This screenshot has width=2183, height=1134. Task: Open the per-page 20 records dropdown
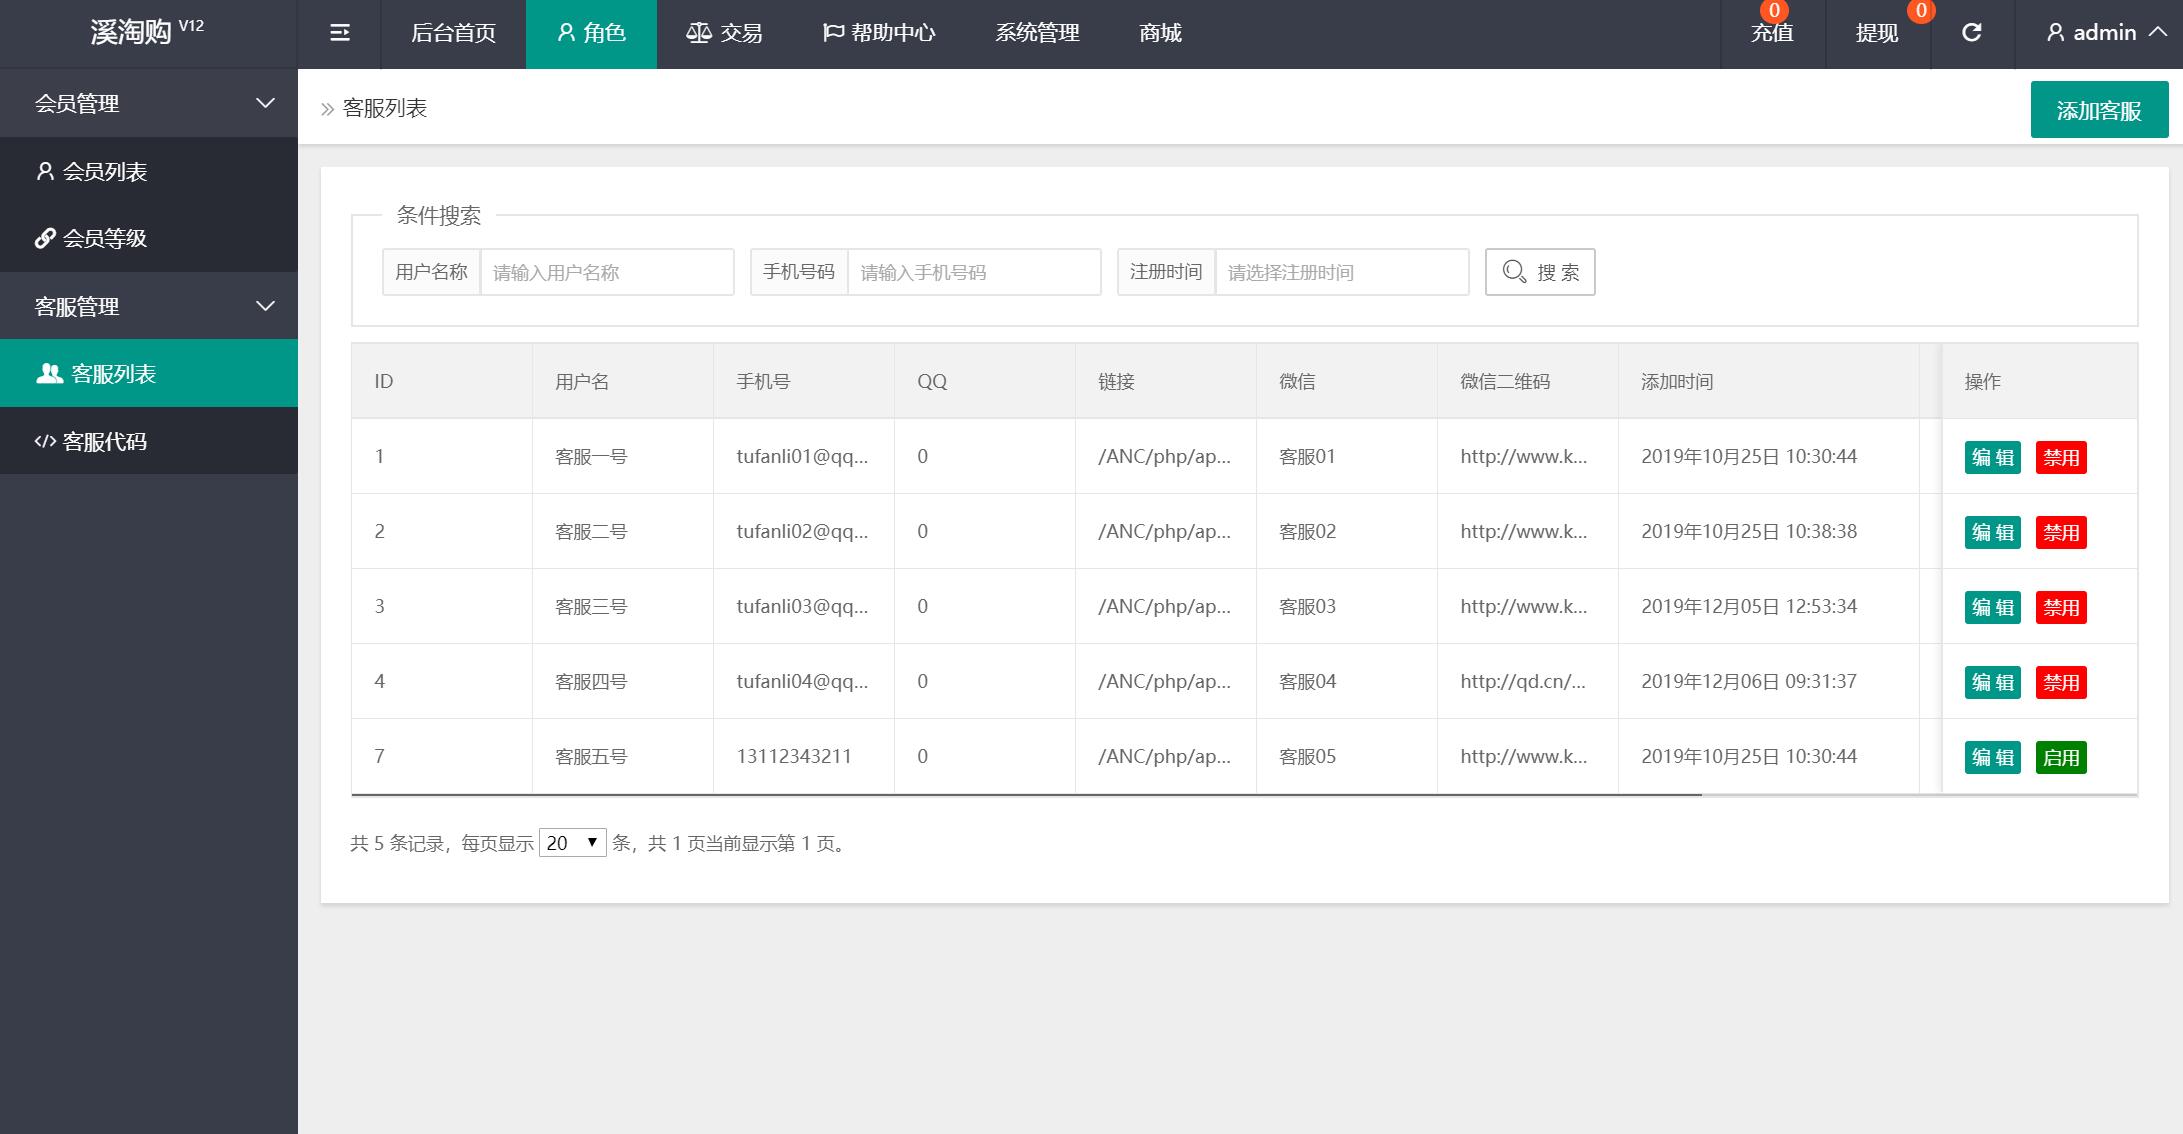(x=572, y=843)
